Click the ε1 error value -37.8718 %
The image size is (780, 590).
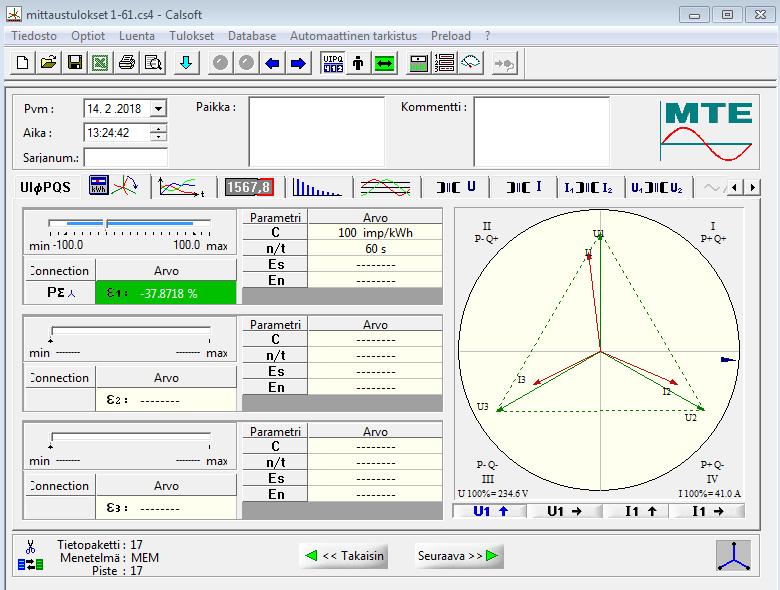click(166, 294)
